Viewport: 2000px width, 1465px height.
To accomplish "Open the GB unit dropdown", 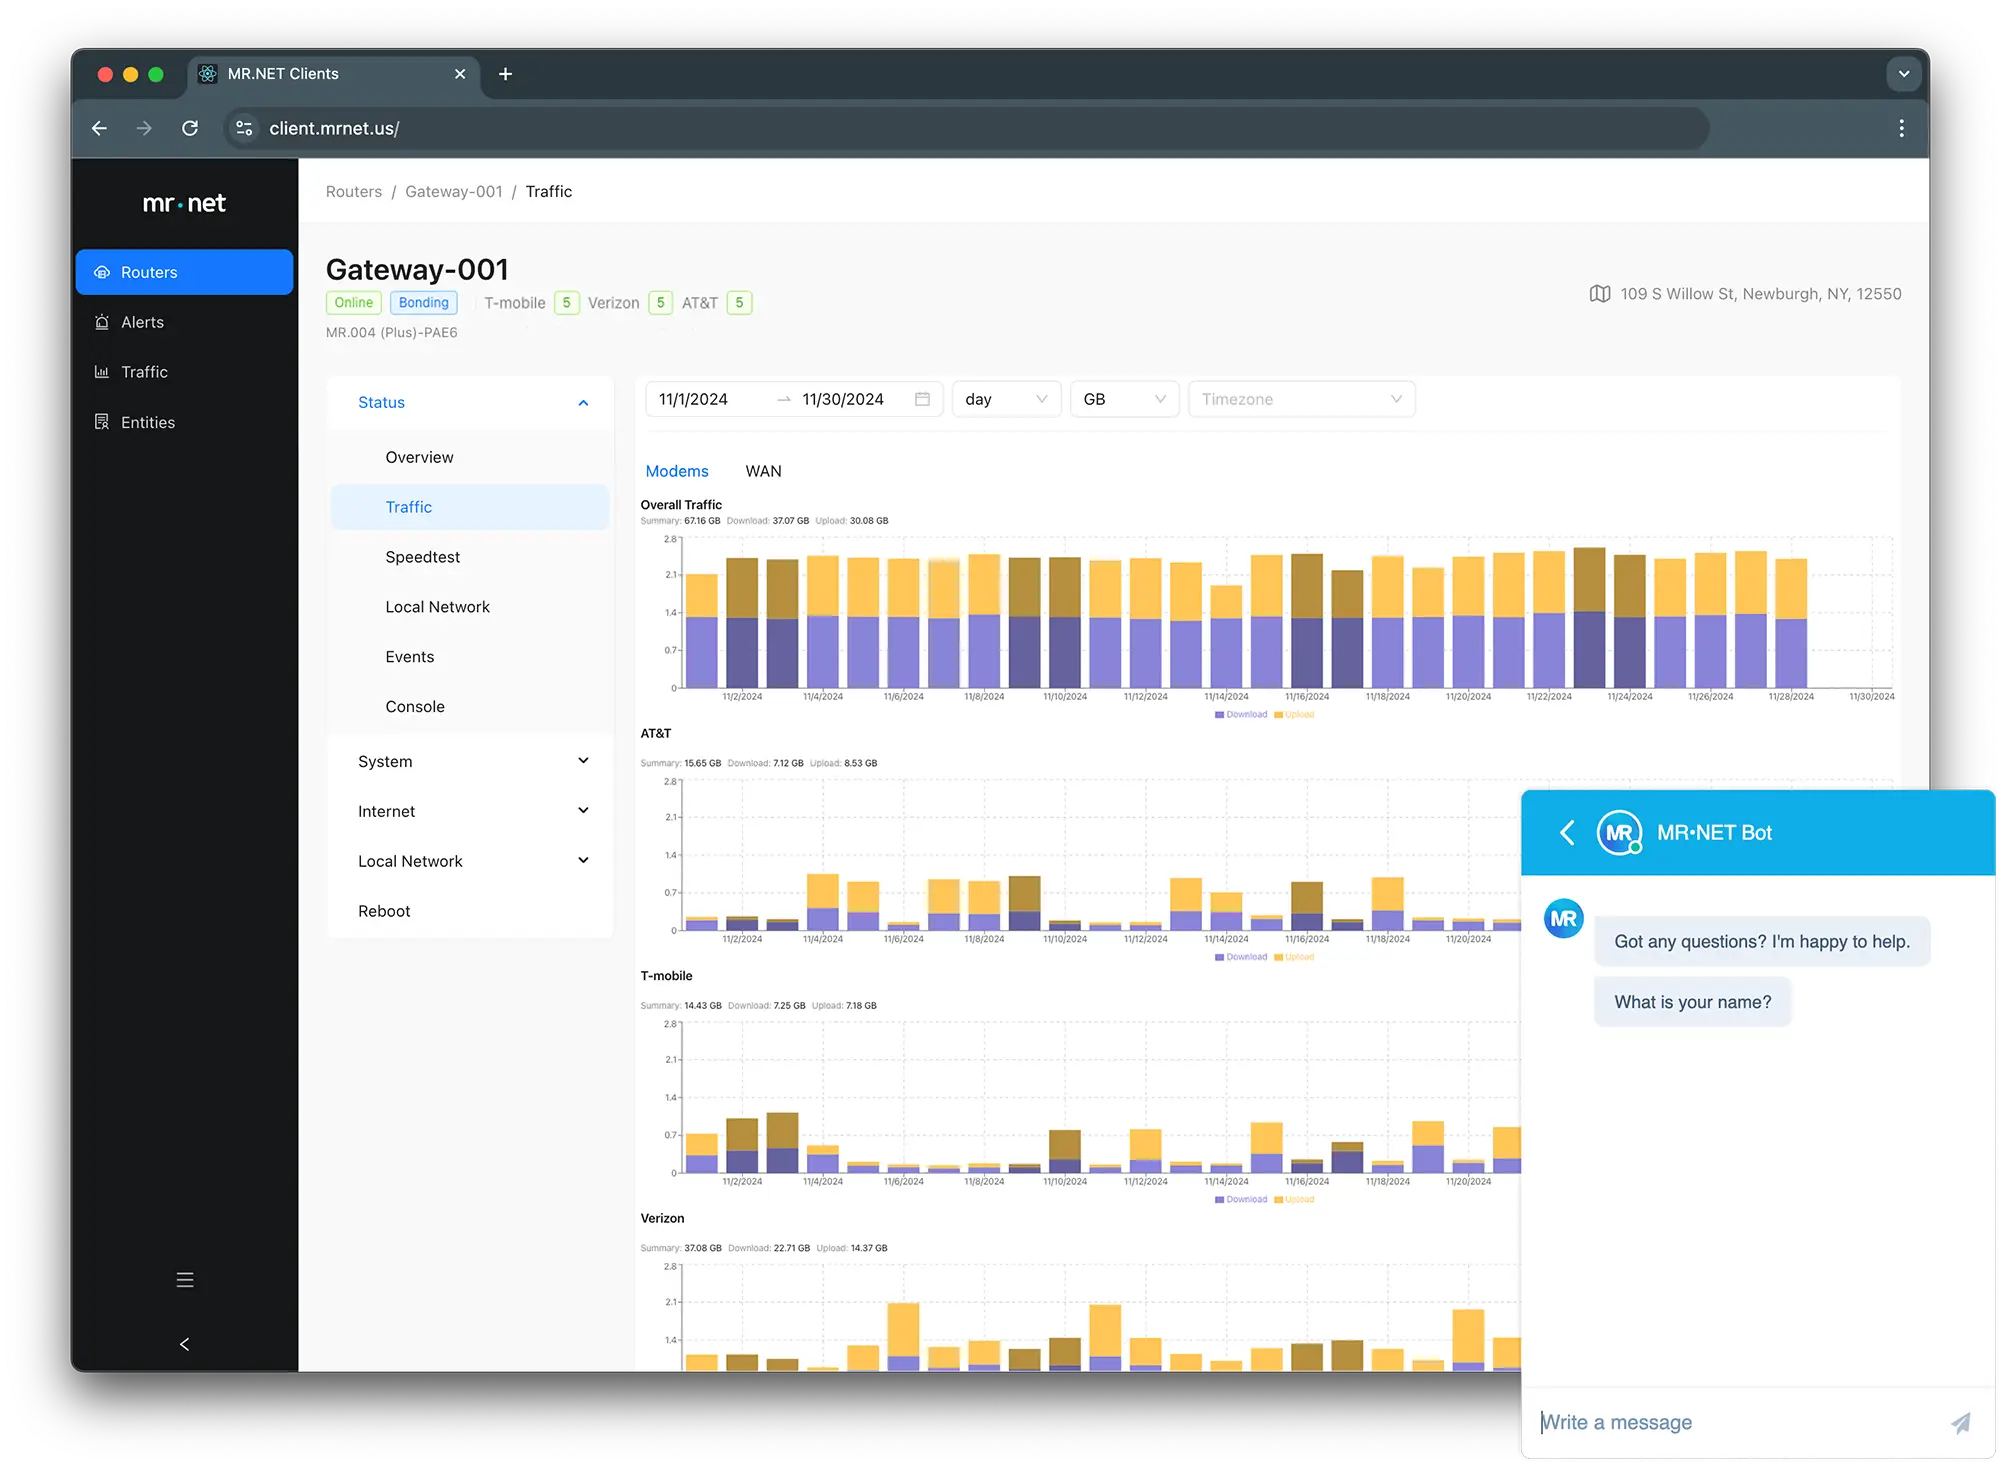I will point(1124,399).
